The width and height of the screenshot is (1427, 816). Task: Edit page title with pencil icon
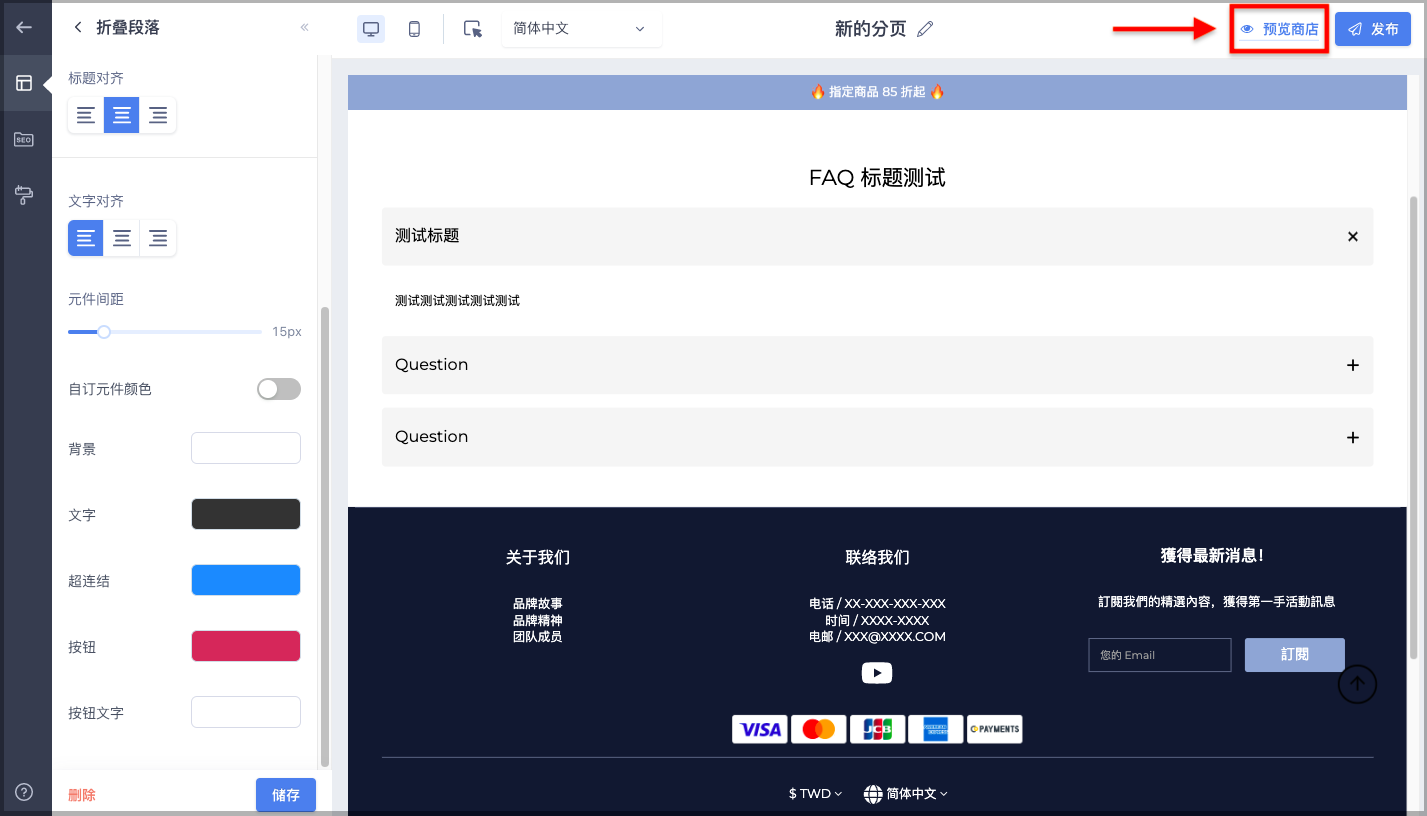pos(925,29)
